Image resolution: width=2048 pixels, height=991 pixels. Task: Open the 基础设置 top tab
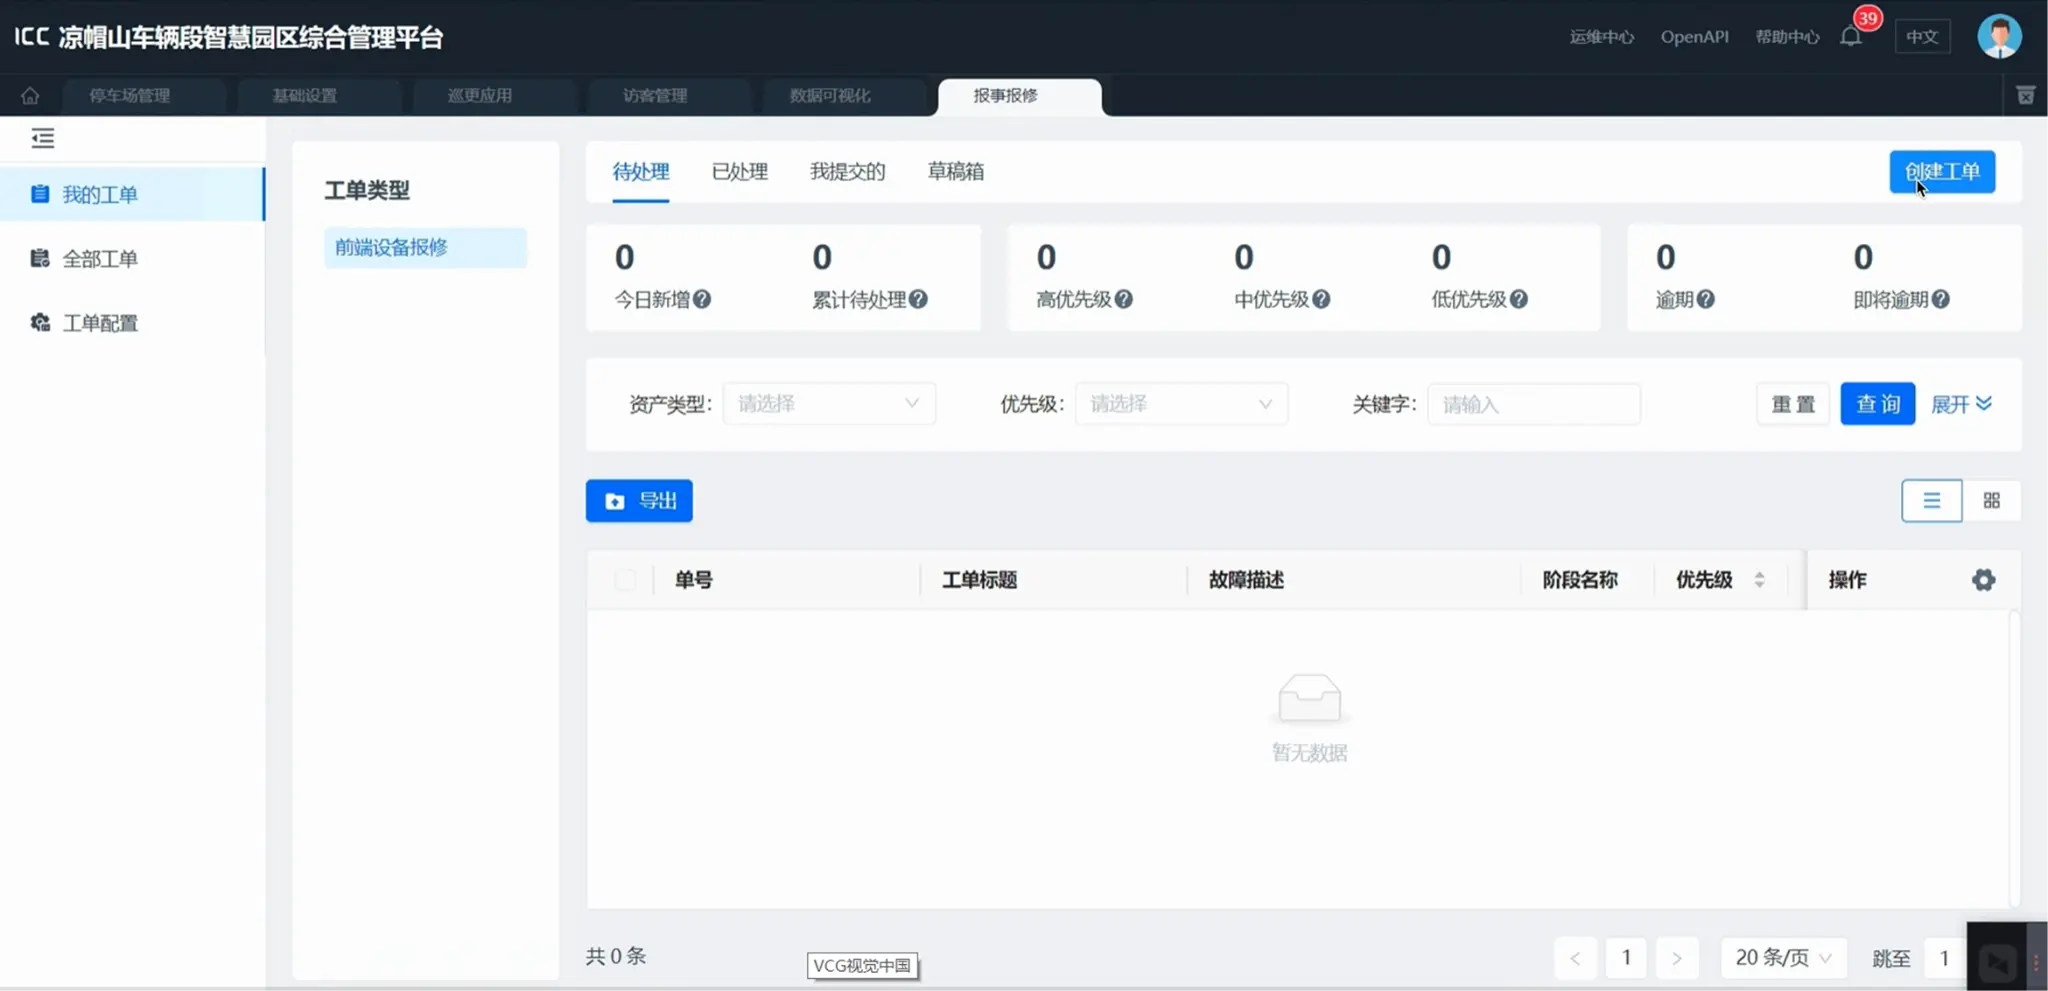[x=305, y=96]
